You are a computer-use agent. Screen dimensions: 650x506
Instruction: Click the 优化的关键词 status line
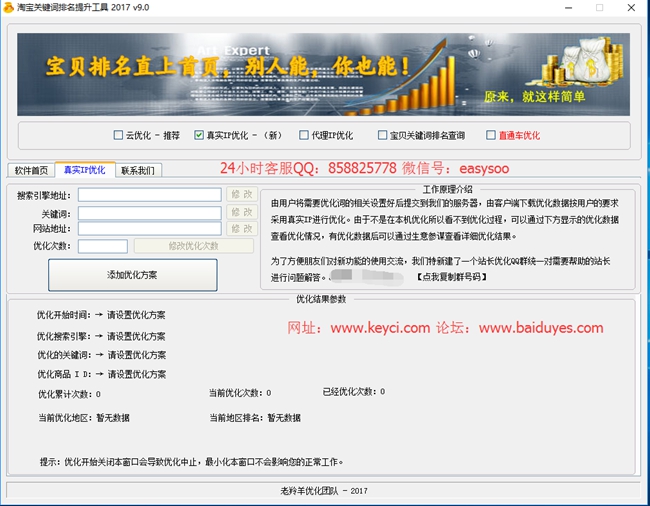click(102, 355)
